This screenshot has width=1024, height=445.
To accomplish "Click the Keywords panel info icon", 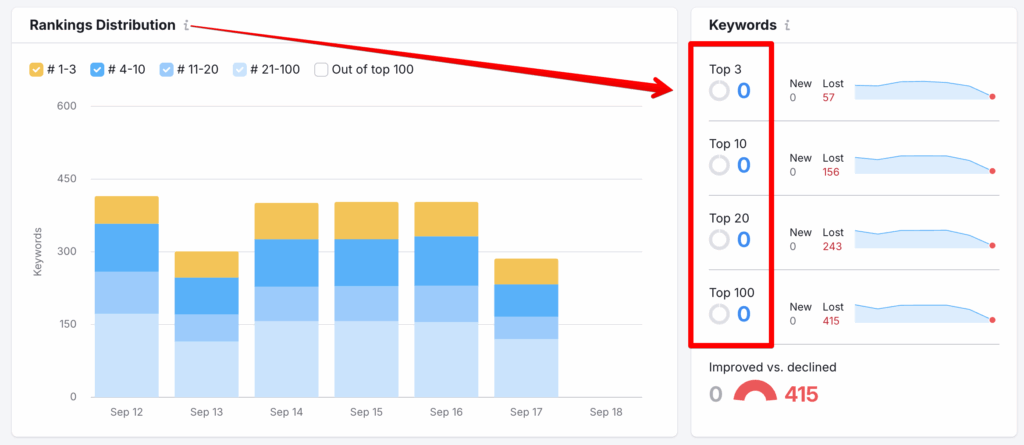I will pos(787,25).
